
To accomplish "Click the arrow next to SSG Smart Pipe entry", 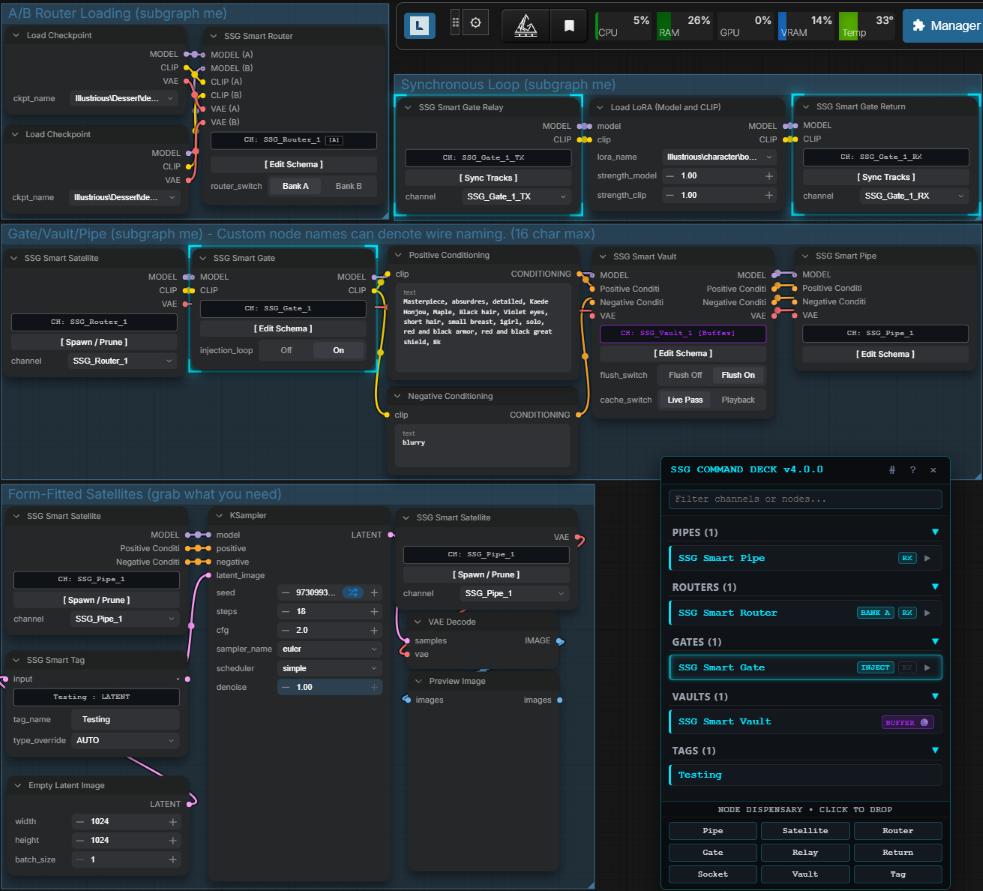I will coord(927,558).
